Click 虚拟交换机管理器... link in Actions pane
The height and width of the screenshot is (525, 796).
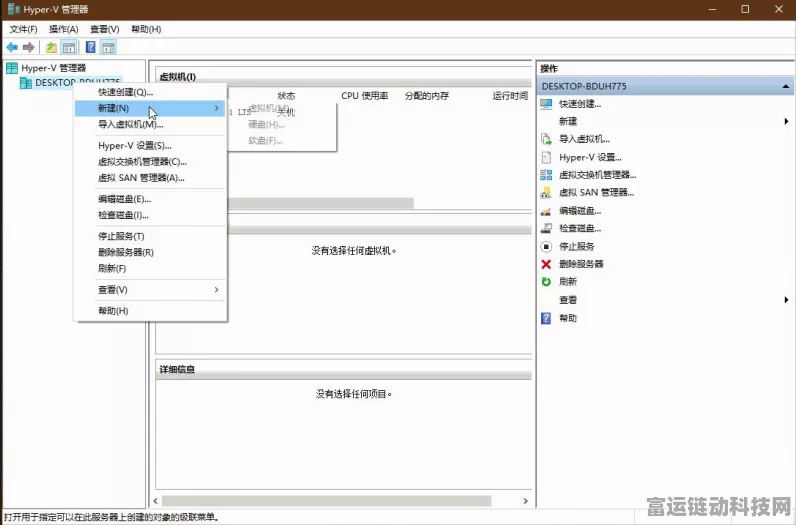(x=598, y=175)
